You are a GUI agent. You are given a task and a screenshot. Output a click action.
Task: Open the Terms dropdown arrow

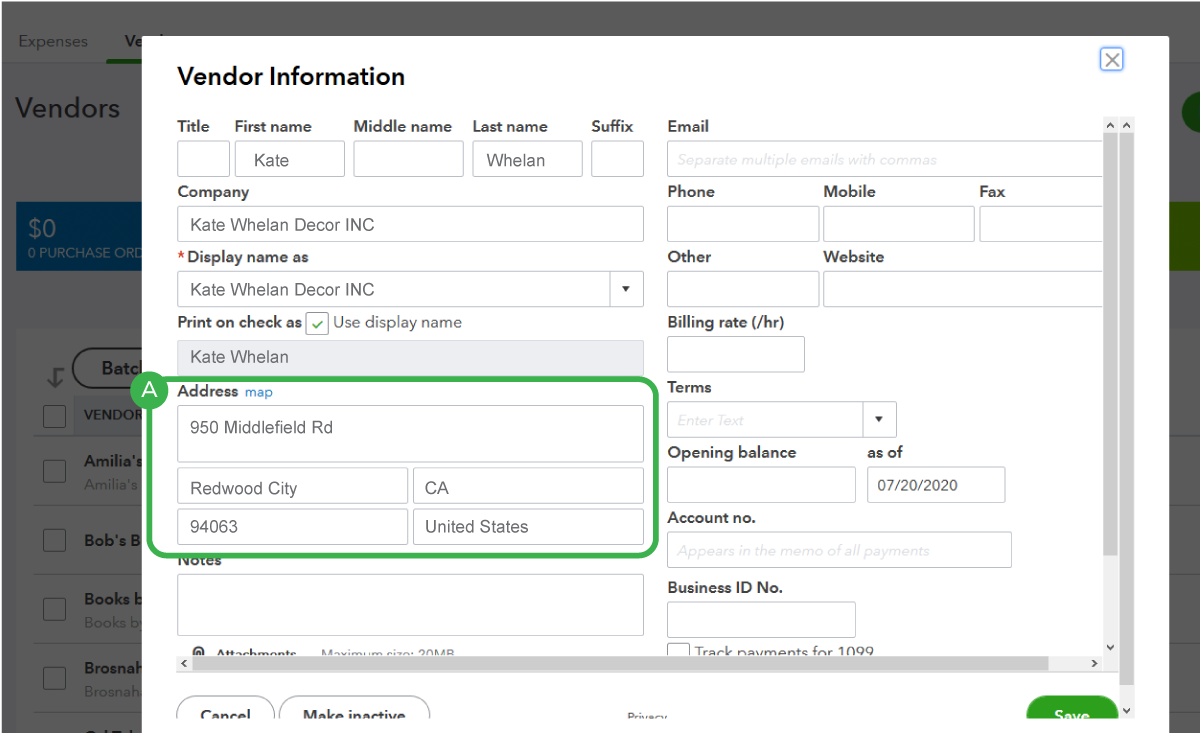[879, 419]
